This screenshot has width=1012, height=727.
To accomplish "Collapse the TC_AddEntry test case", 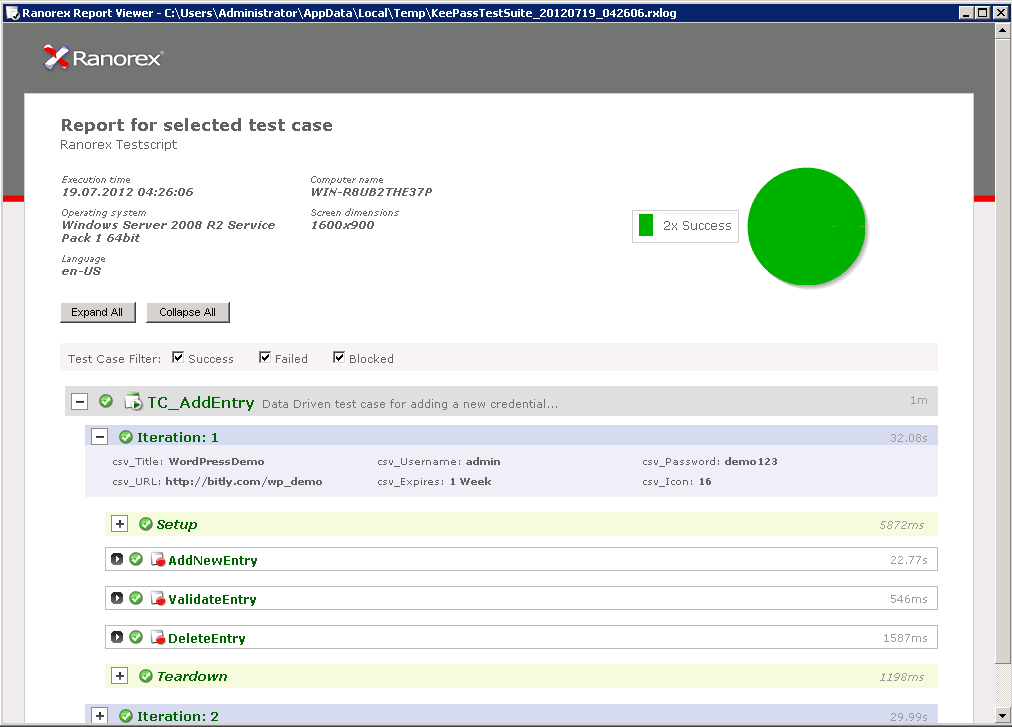I will pos(79,402).
